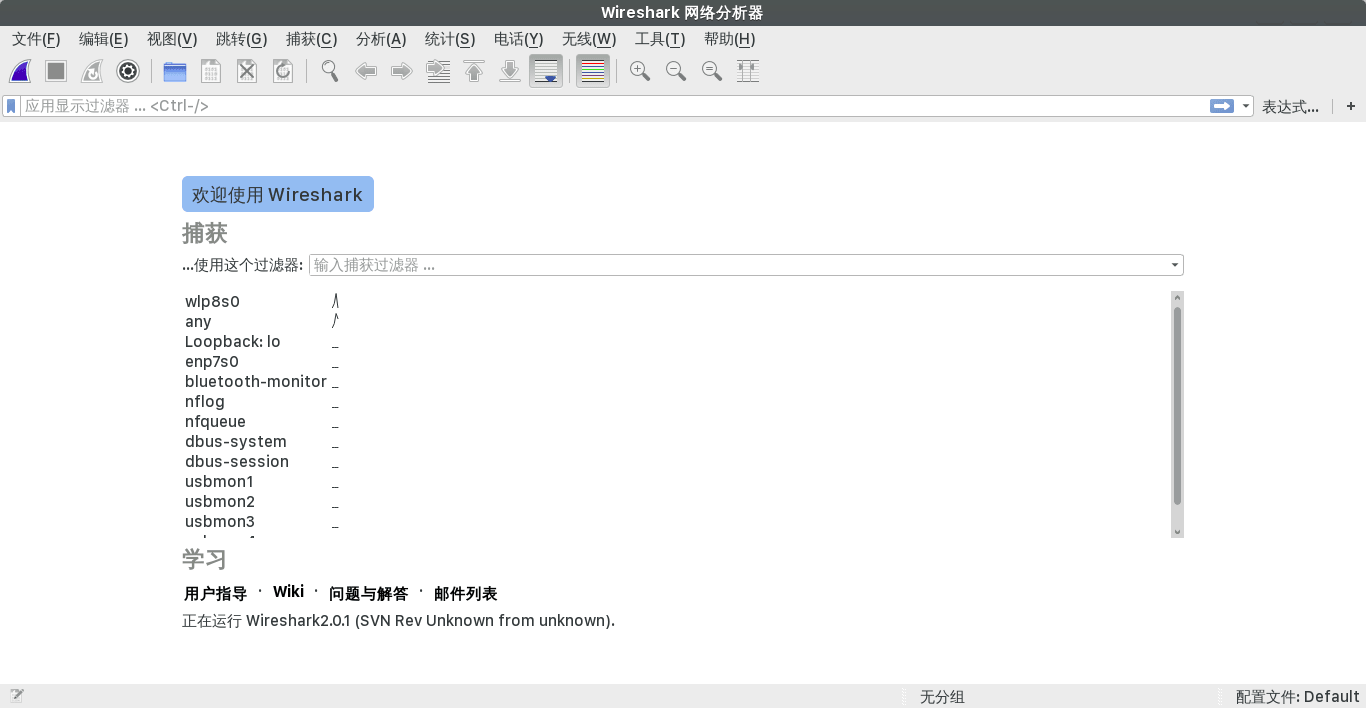The width and height of the screenshot is (1366, 708).
Task: Click the 配置文件: Default status entry
Action: pyautogui.click(x=1297, y=696)
